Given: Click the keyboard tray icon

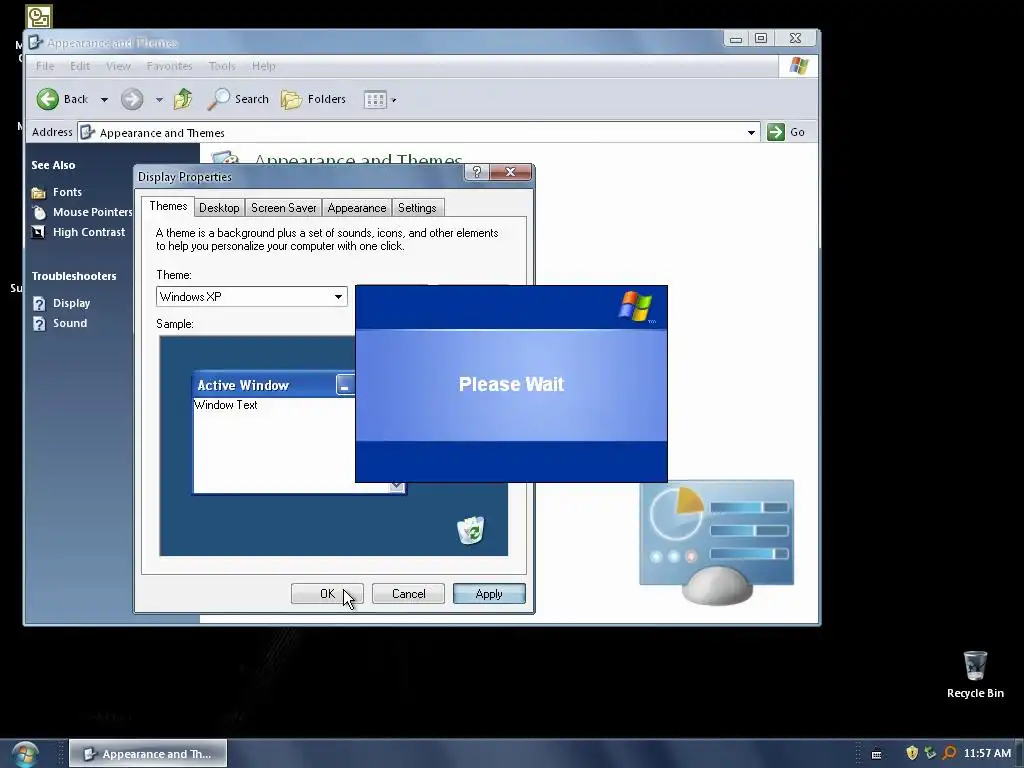Looking at the screenshot, I should [x=876, y=754].
